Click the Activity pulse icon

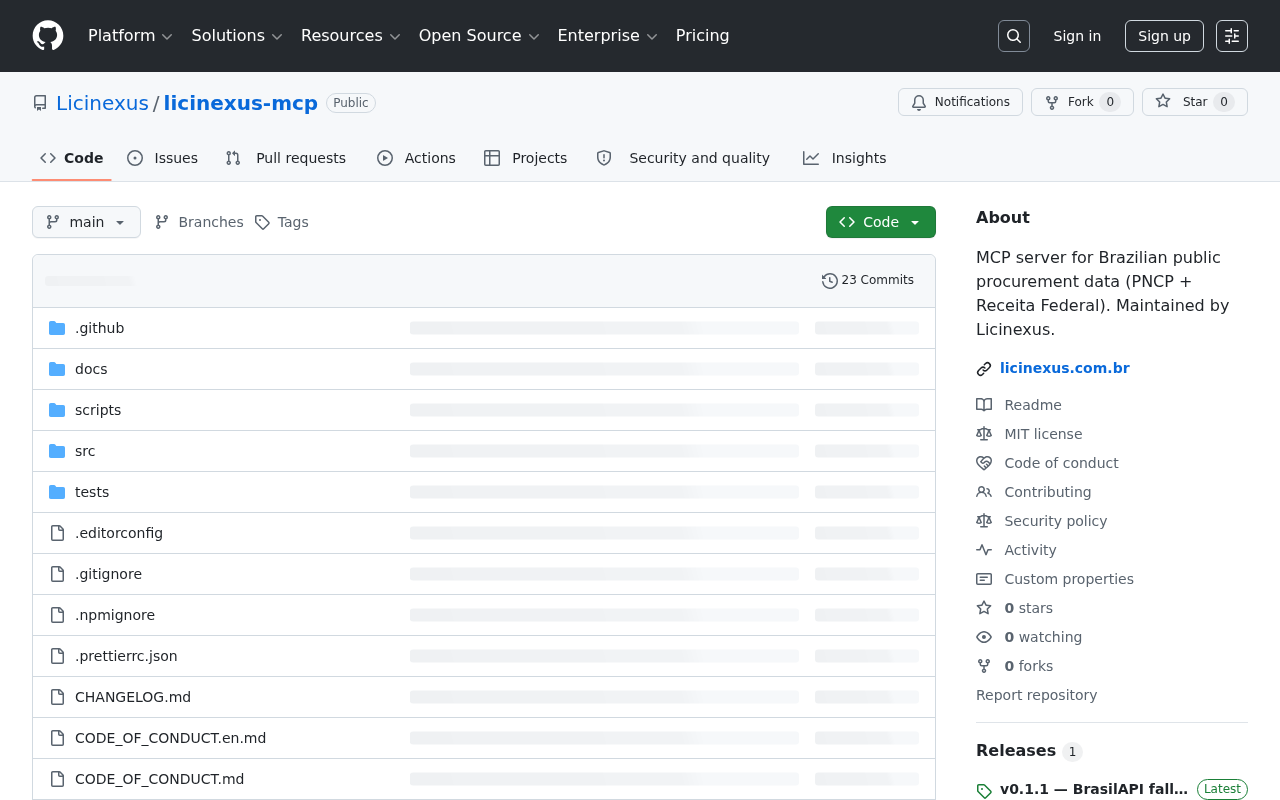click(984, 550)
